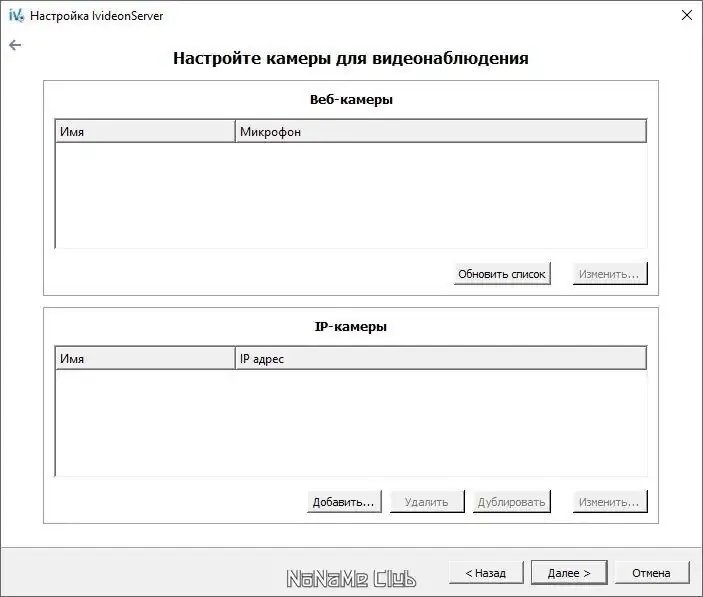This screenshot has width=703, height=597.
Task: Click 'Веб-камеры' section heading
Action: pyautogui.click(x=351, y=100)
